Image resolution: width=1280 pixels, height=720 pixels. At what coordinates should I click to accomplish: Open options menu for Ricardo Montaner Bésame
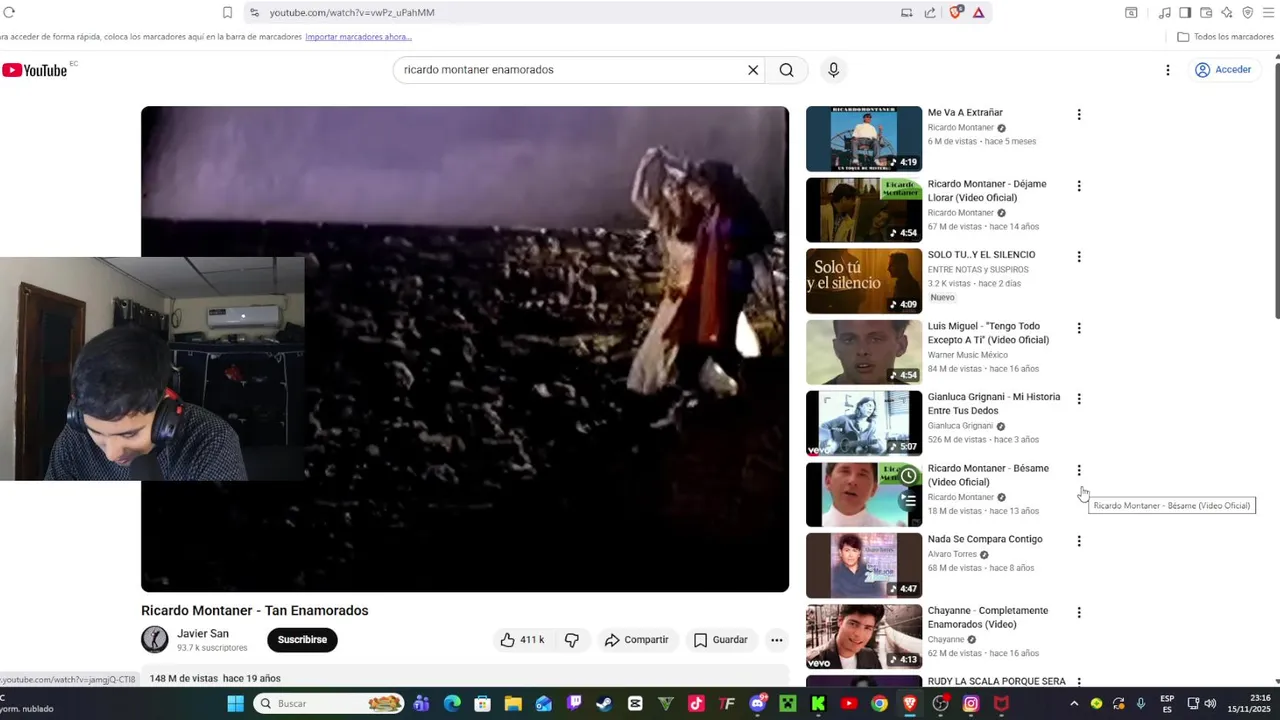(1078, 470)
